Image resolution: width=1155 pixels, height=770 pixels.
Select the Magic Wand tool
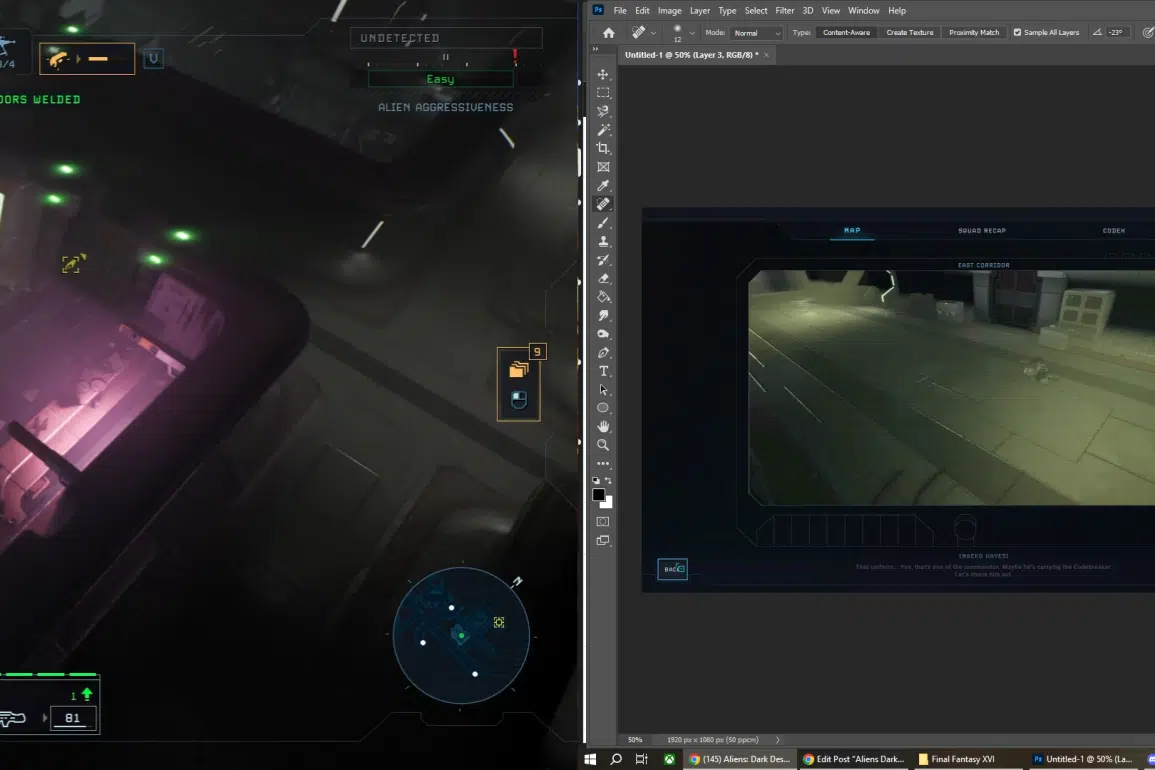click(x=603, y=130)
